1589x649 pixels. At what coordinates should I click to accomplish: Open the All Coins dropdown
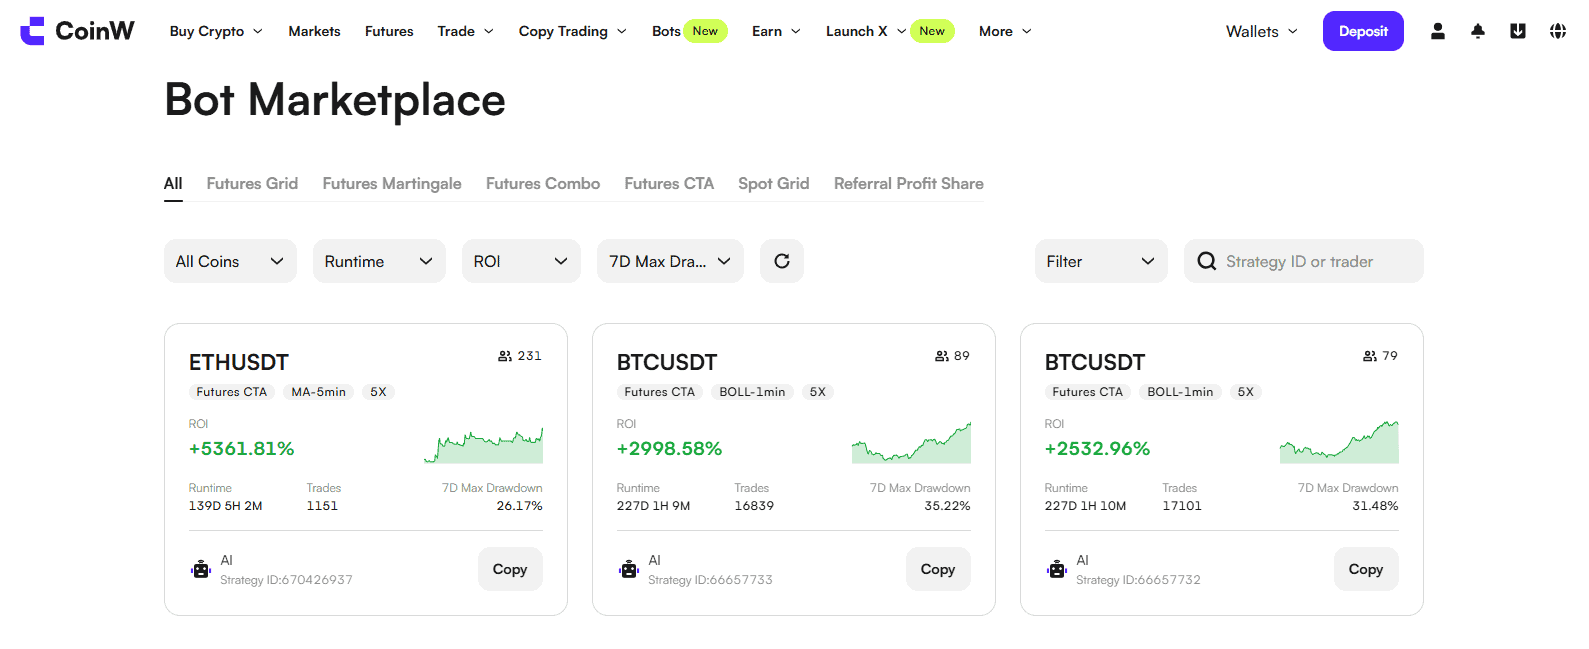[x=230, y=261]
